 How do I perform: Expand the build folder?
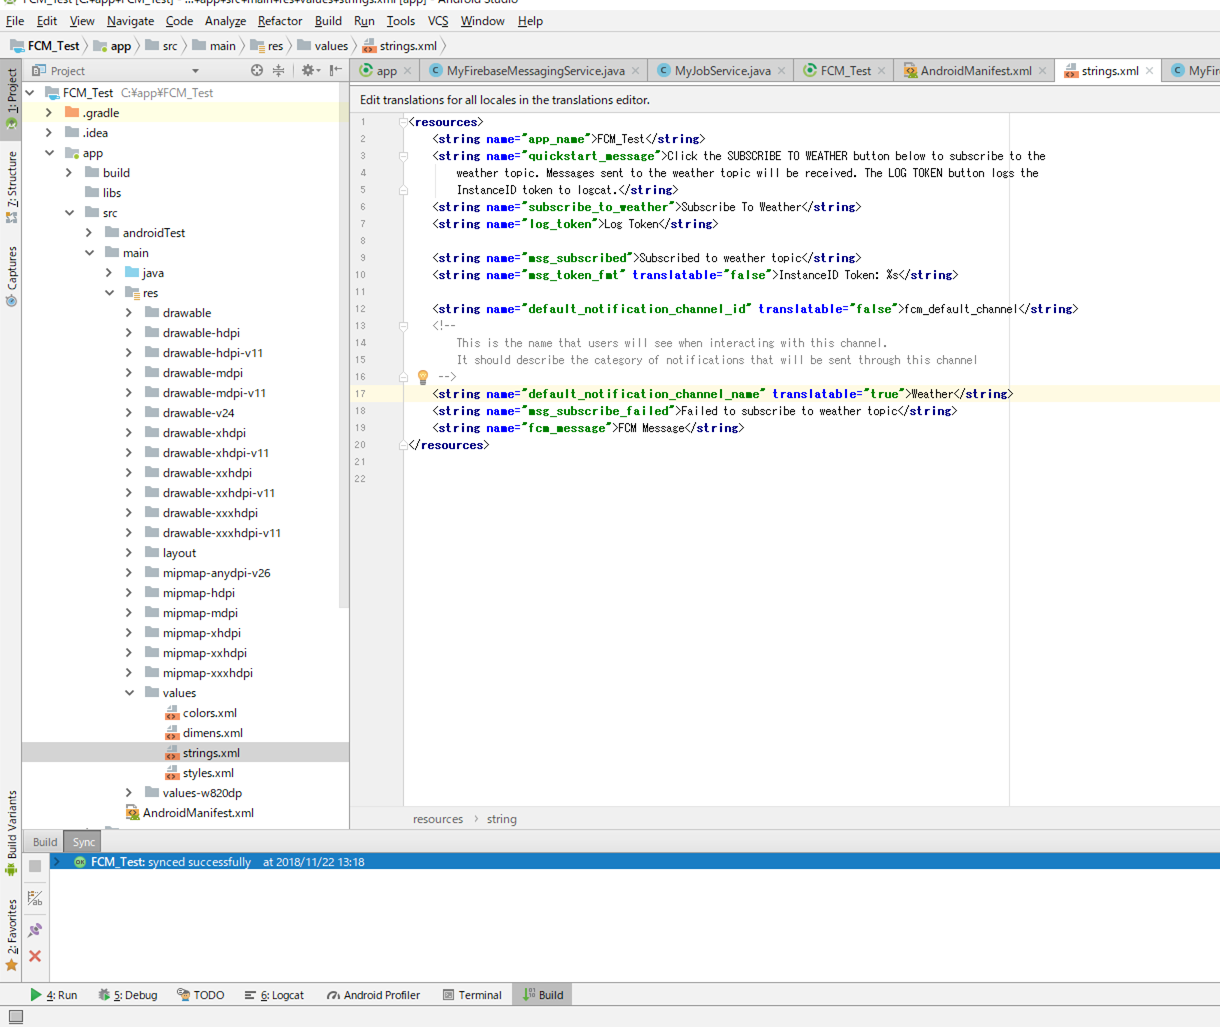coord(69,173)
